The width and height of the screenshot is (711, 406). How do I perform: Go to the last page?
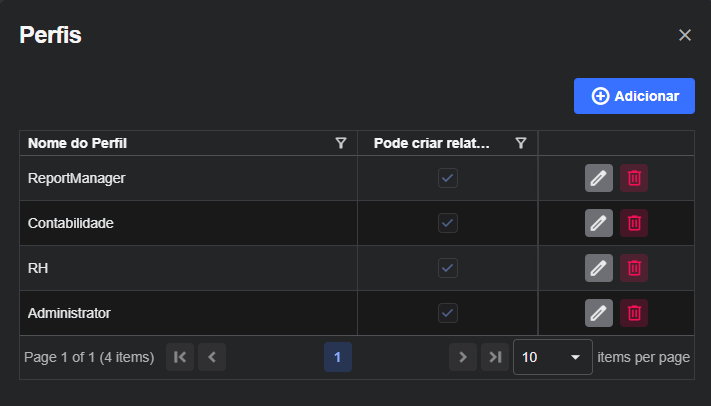point(495,357)
